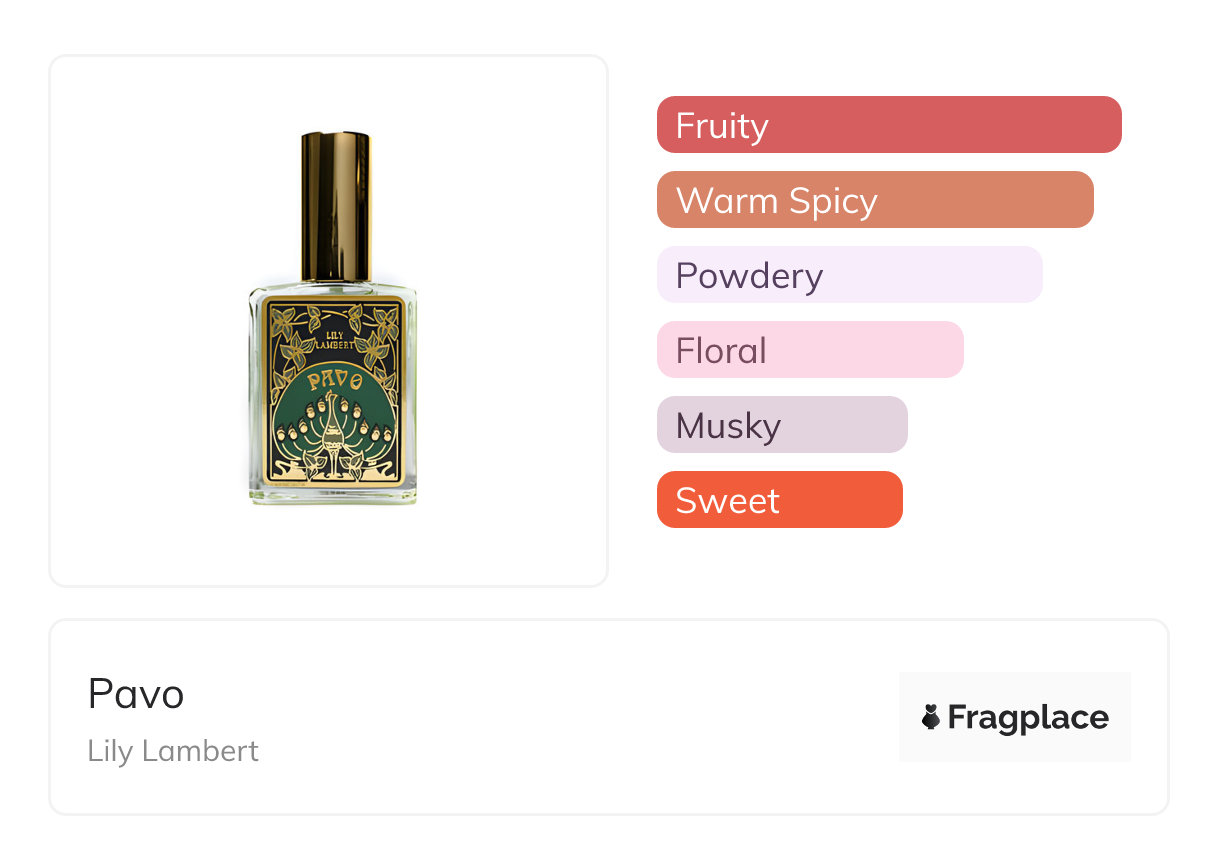
Task: Click the gold cap of the bottle
Action: point(336,205)
